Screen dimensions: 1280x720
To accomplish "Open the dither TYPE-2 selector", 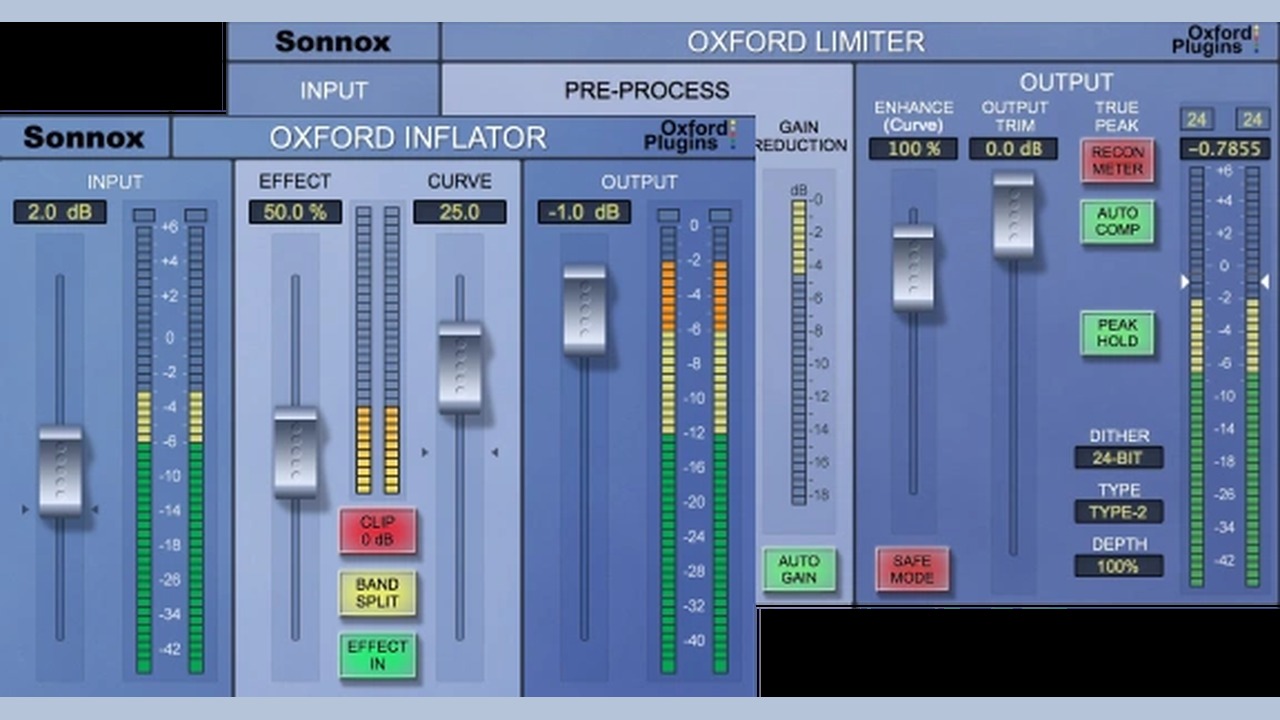I will coord(1118,512).
